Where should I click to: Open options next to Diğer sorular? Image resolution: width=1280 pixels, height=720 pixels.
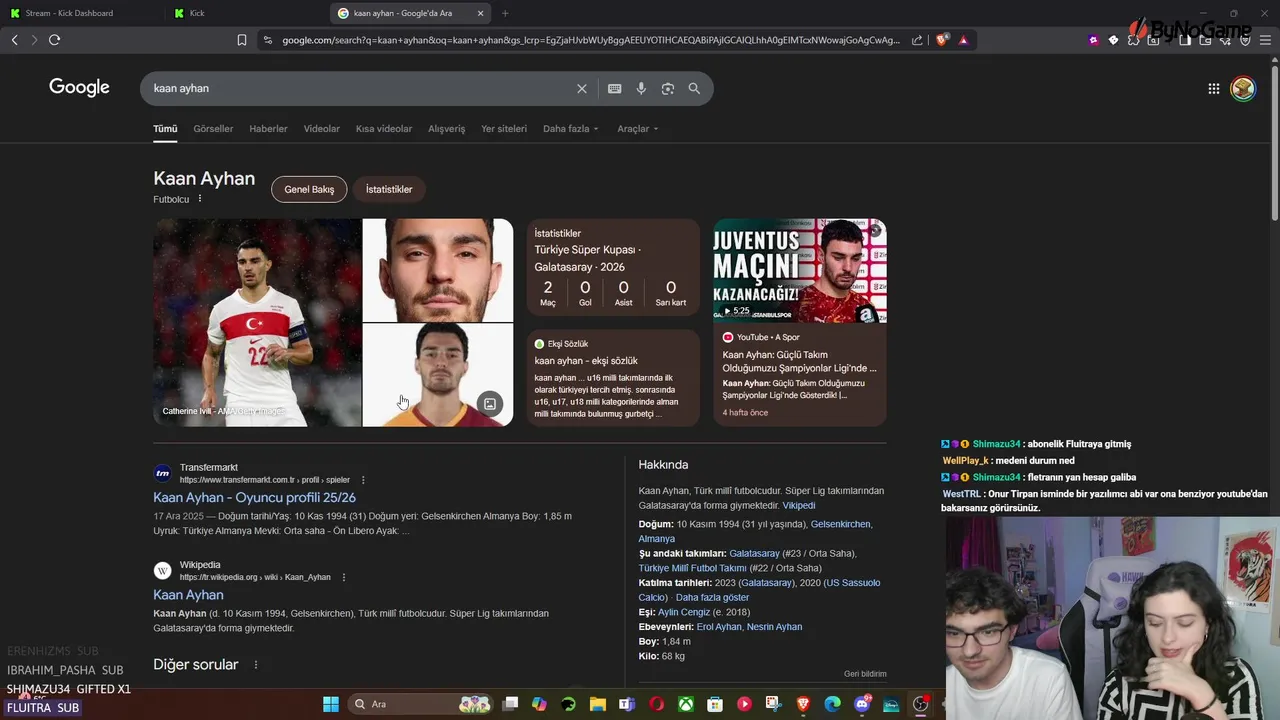click(255, 665)
